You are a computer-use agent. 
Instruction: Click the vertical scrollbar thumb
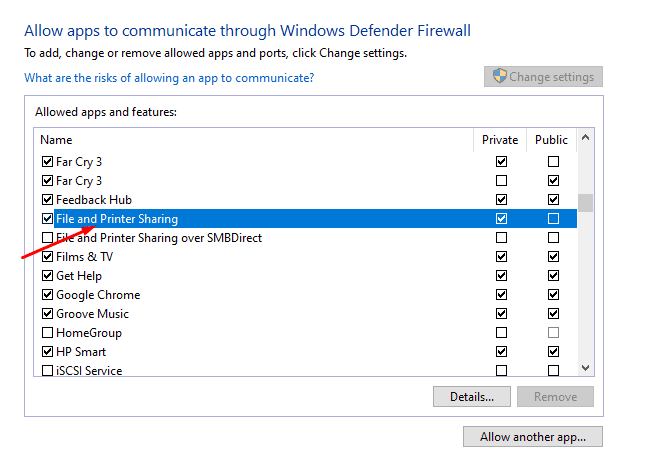[x=585, y=203]
